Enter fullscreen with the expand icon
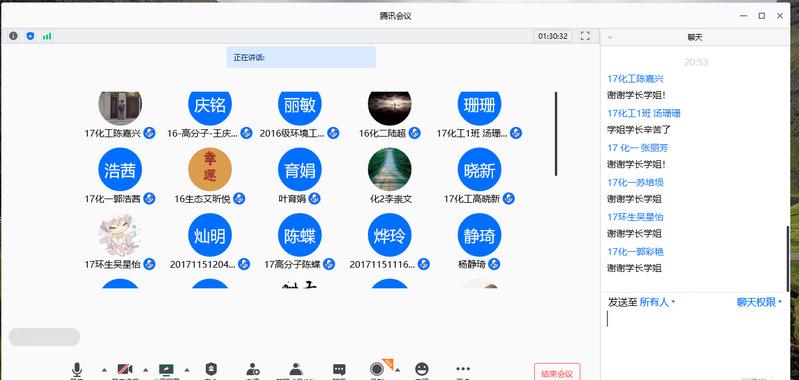This screenshot has height=380, width=799. pyautogui.click(x=585, y=36)
